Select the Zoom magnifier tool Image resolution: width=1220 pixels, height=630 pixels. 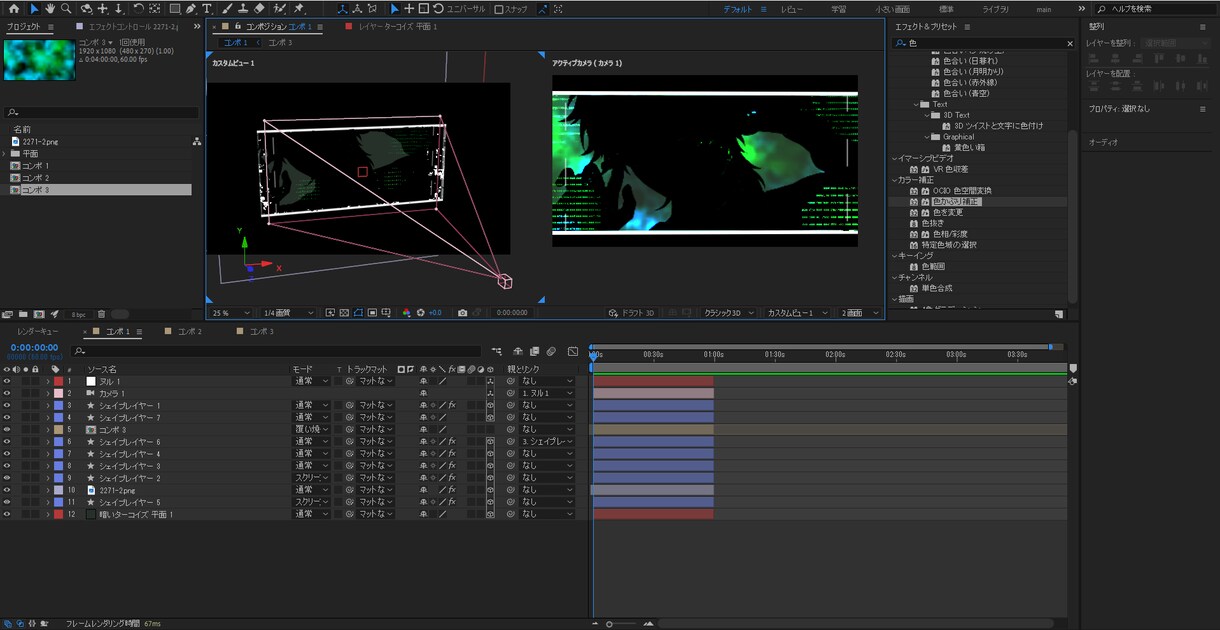(x=66, y=8)
